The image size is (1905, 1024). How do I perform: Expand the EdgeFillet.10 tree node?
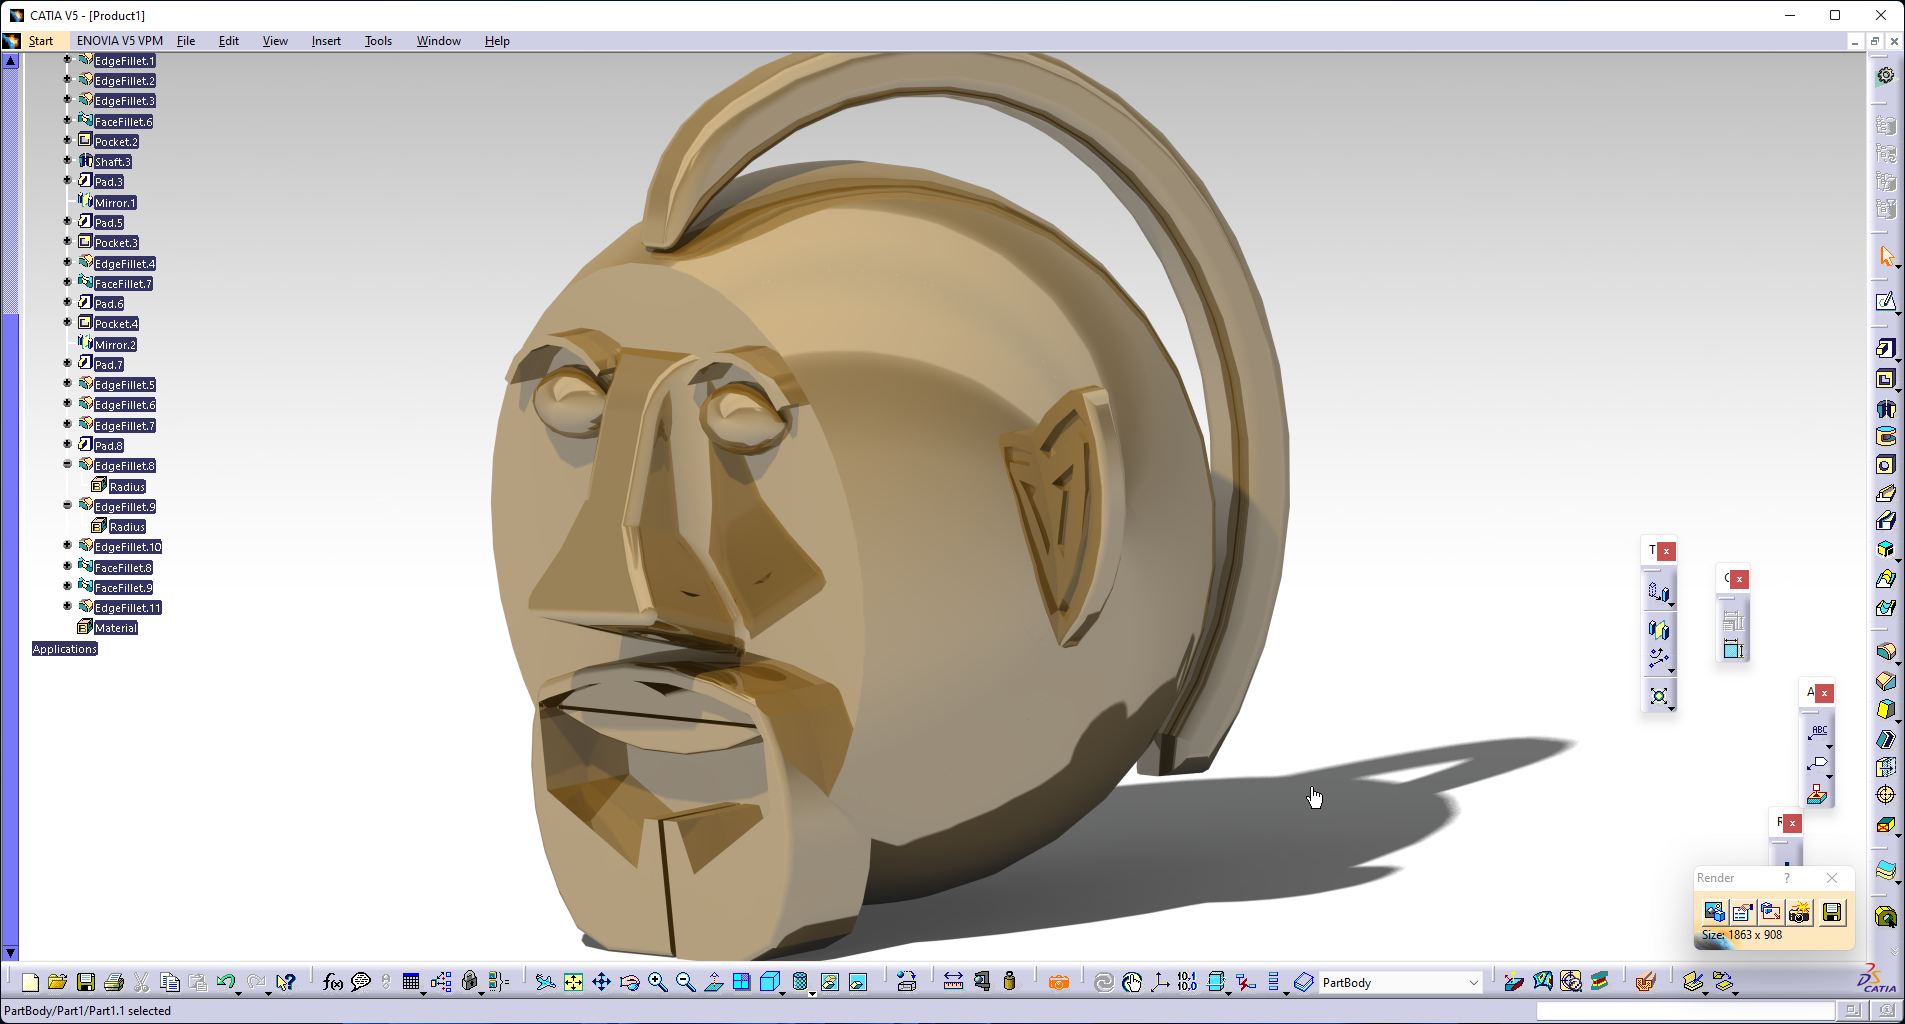67,546
